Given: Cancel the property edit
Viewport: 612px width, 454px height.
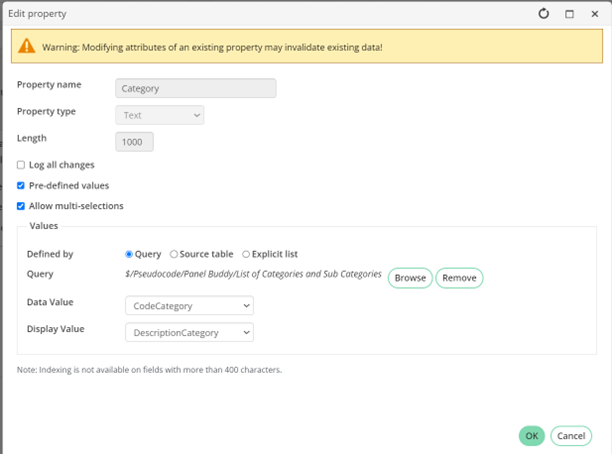Looking at the screenshot, I should click(x=571, y=436).
